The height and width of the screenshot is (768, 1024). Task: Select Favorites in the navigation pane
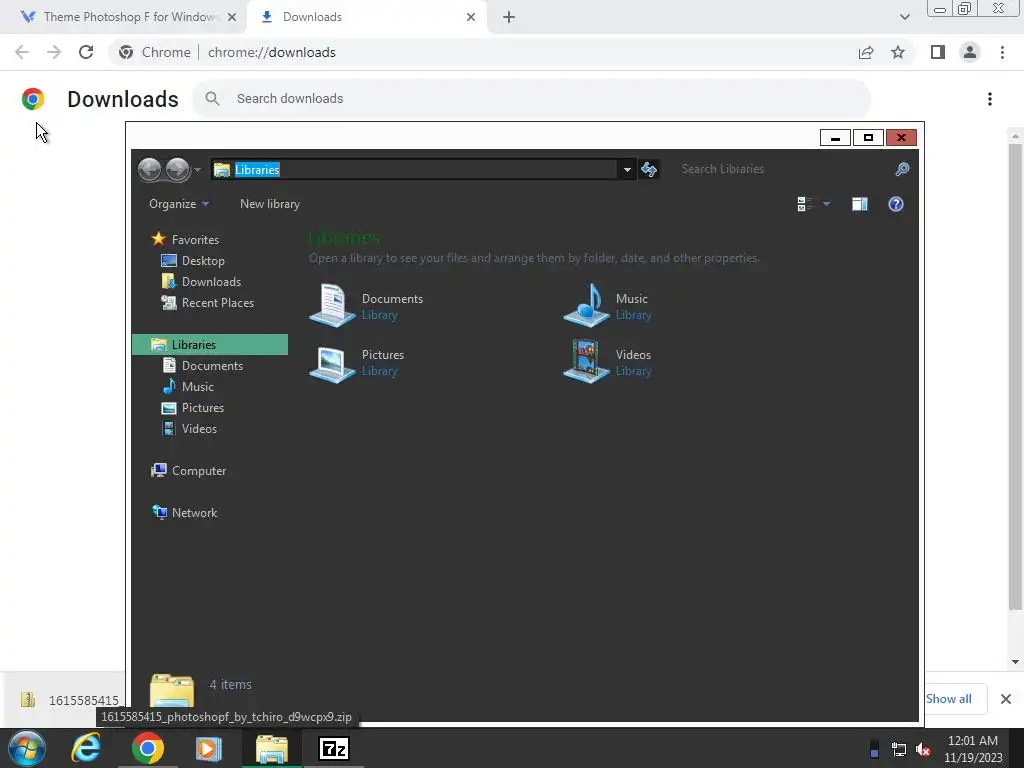click(x=195, y=240)
